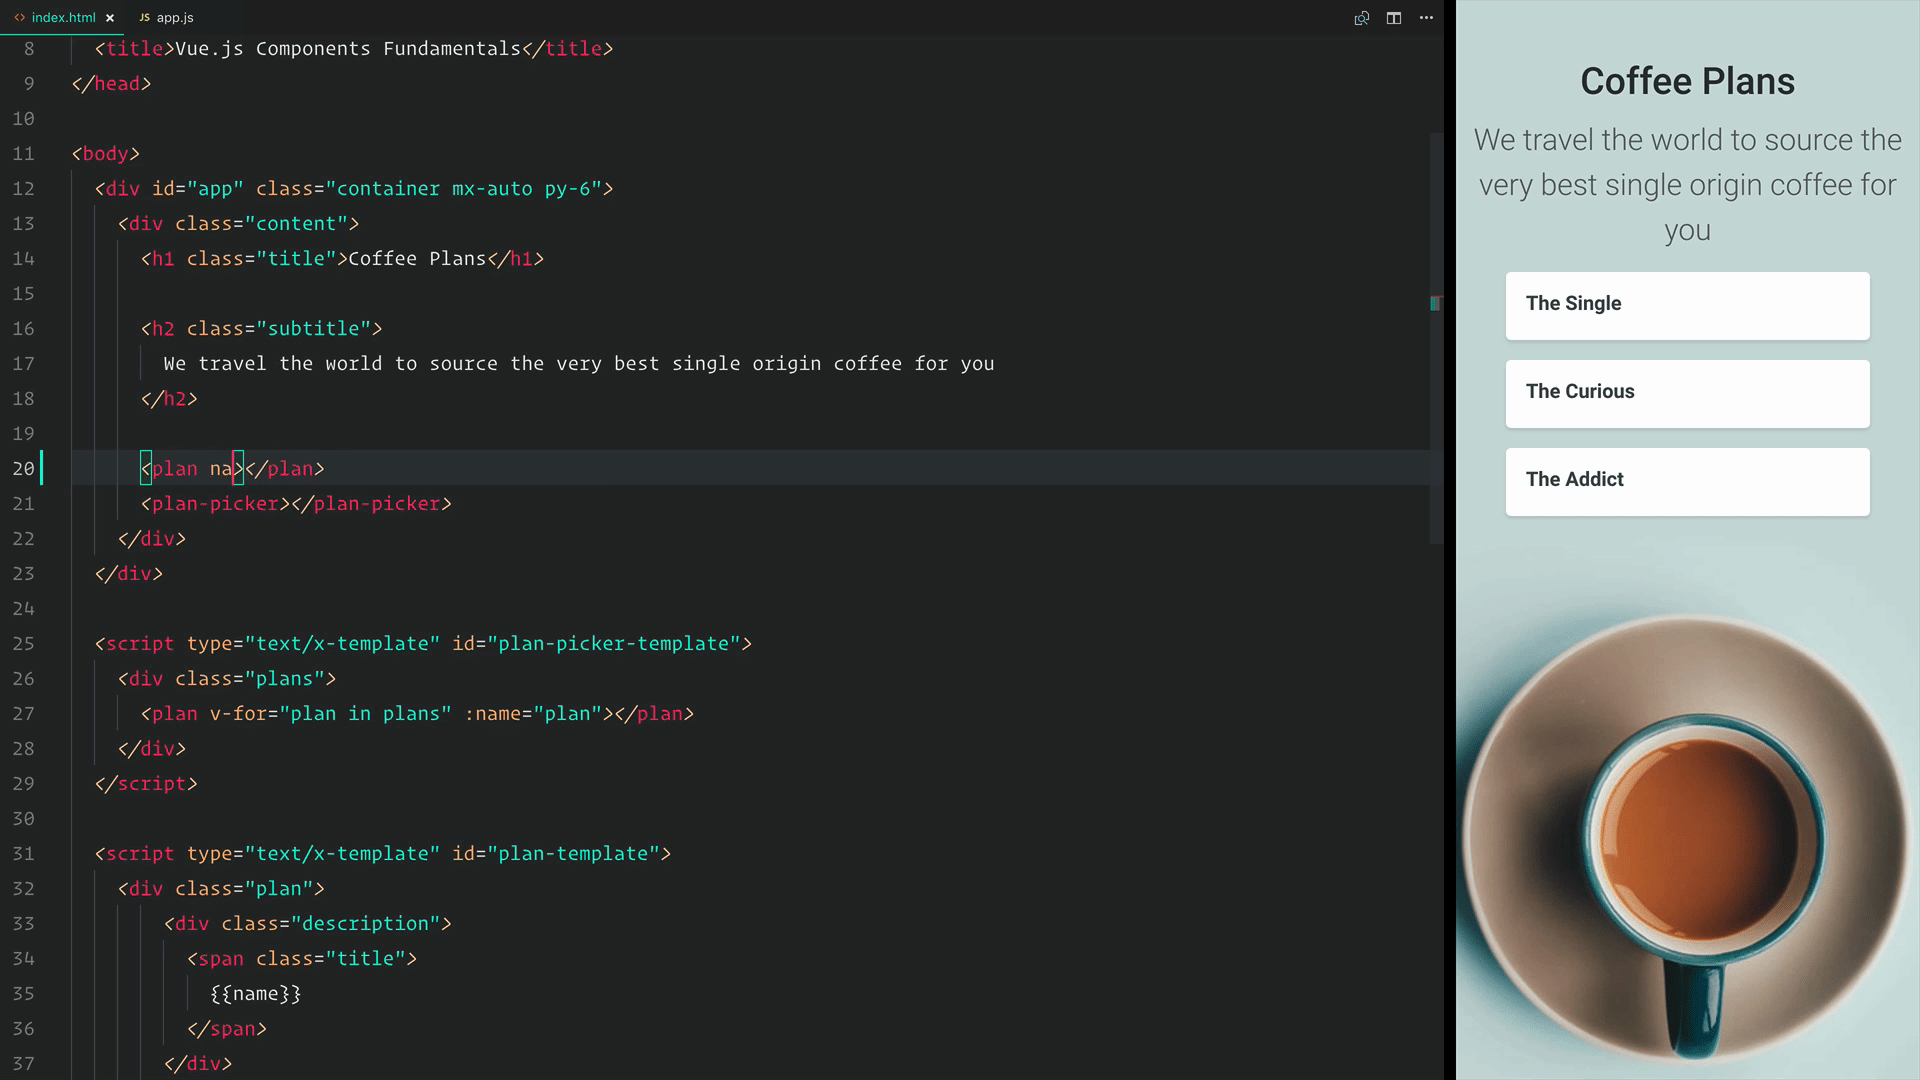The image size is (1920, 1080).
Task: Click the preview subtitle about single origin coffee
Action: point(1687,185)
